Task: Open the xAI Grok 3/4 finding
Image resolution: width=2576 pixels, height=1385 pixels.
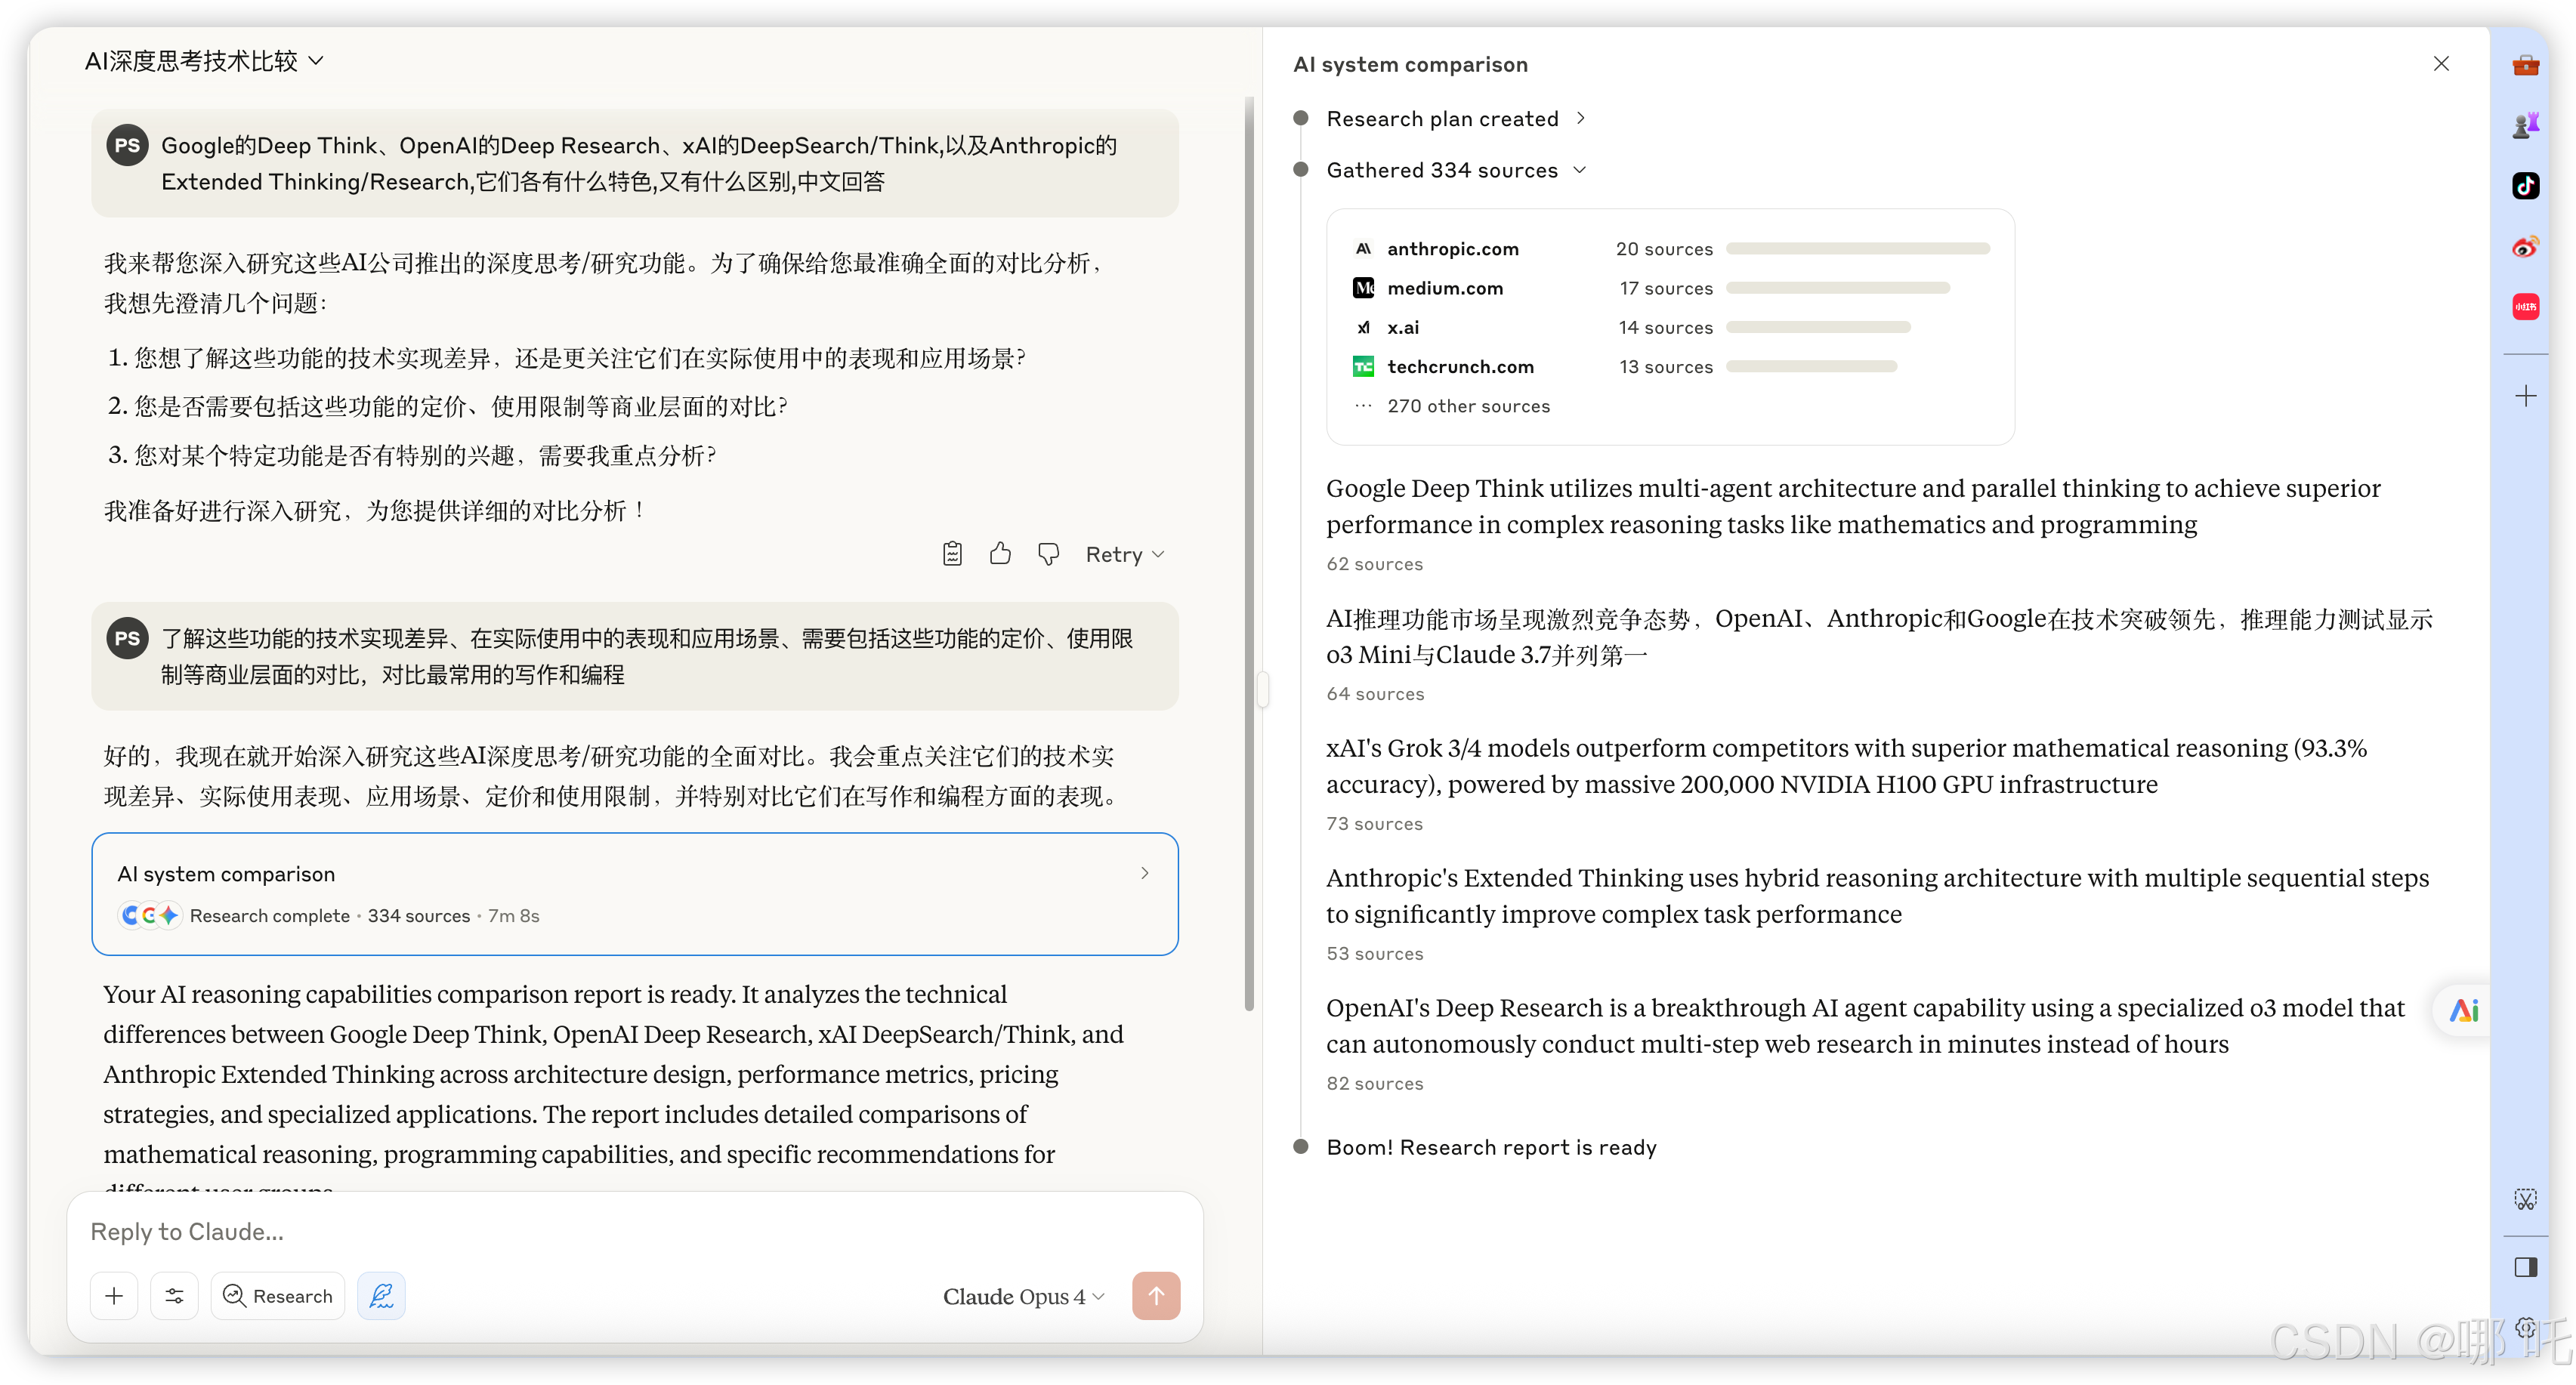Action: [x=1846, y=766]
